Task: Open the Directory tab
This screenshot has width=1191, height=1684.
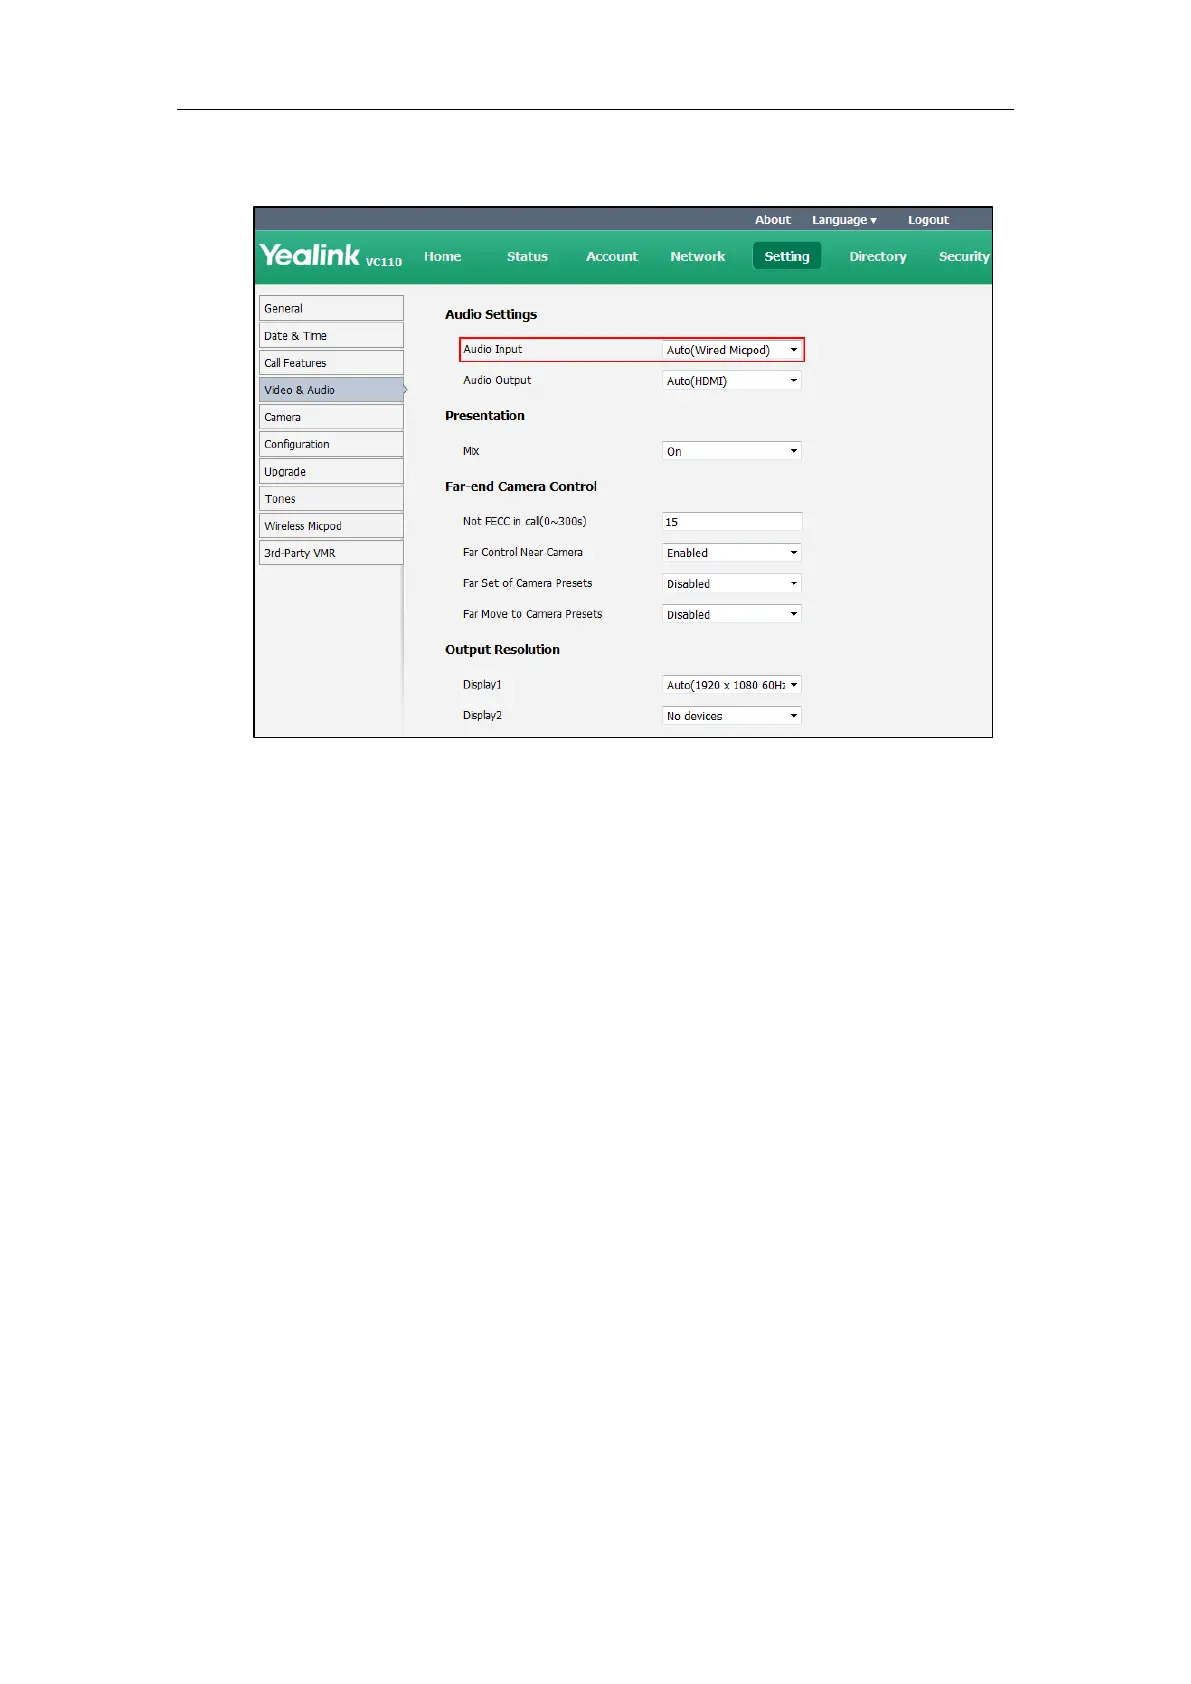Action: 878,257
